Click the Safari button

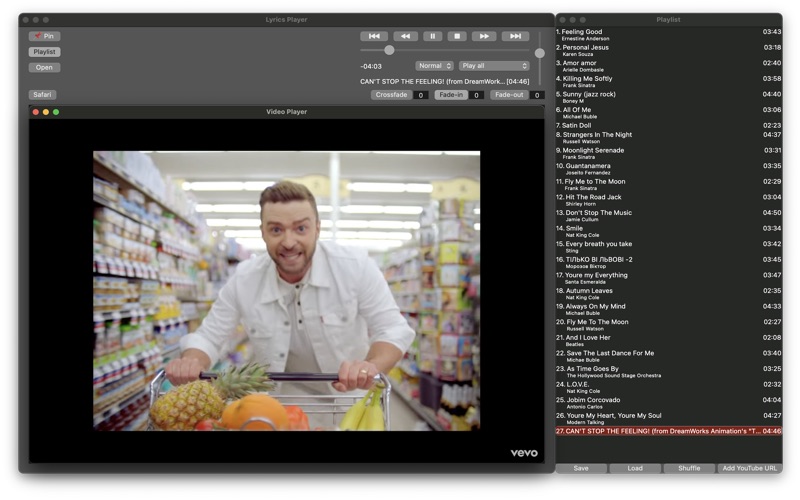tap(42, 95)
